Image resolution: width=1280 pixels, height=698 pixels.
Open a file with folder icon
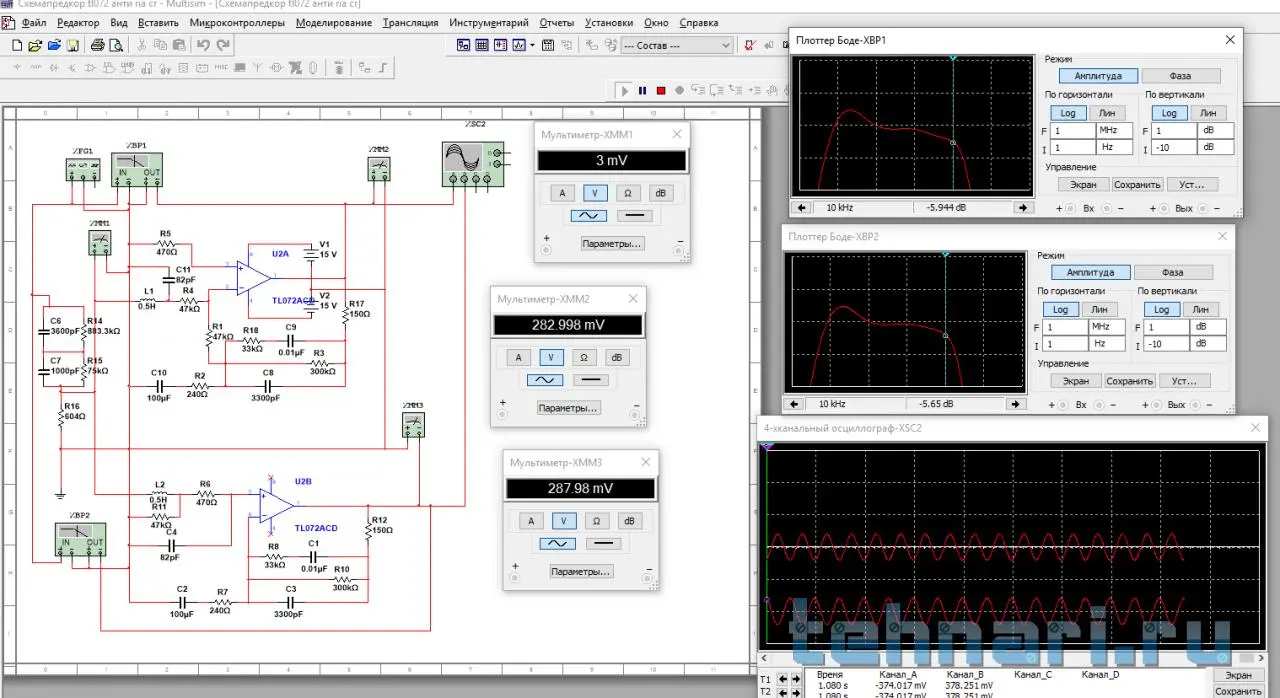pyautogui.click(x=35, y=45)
